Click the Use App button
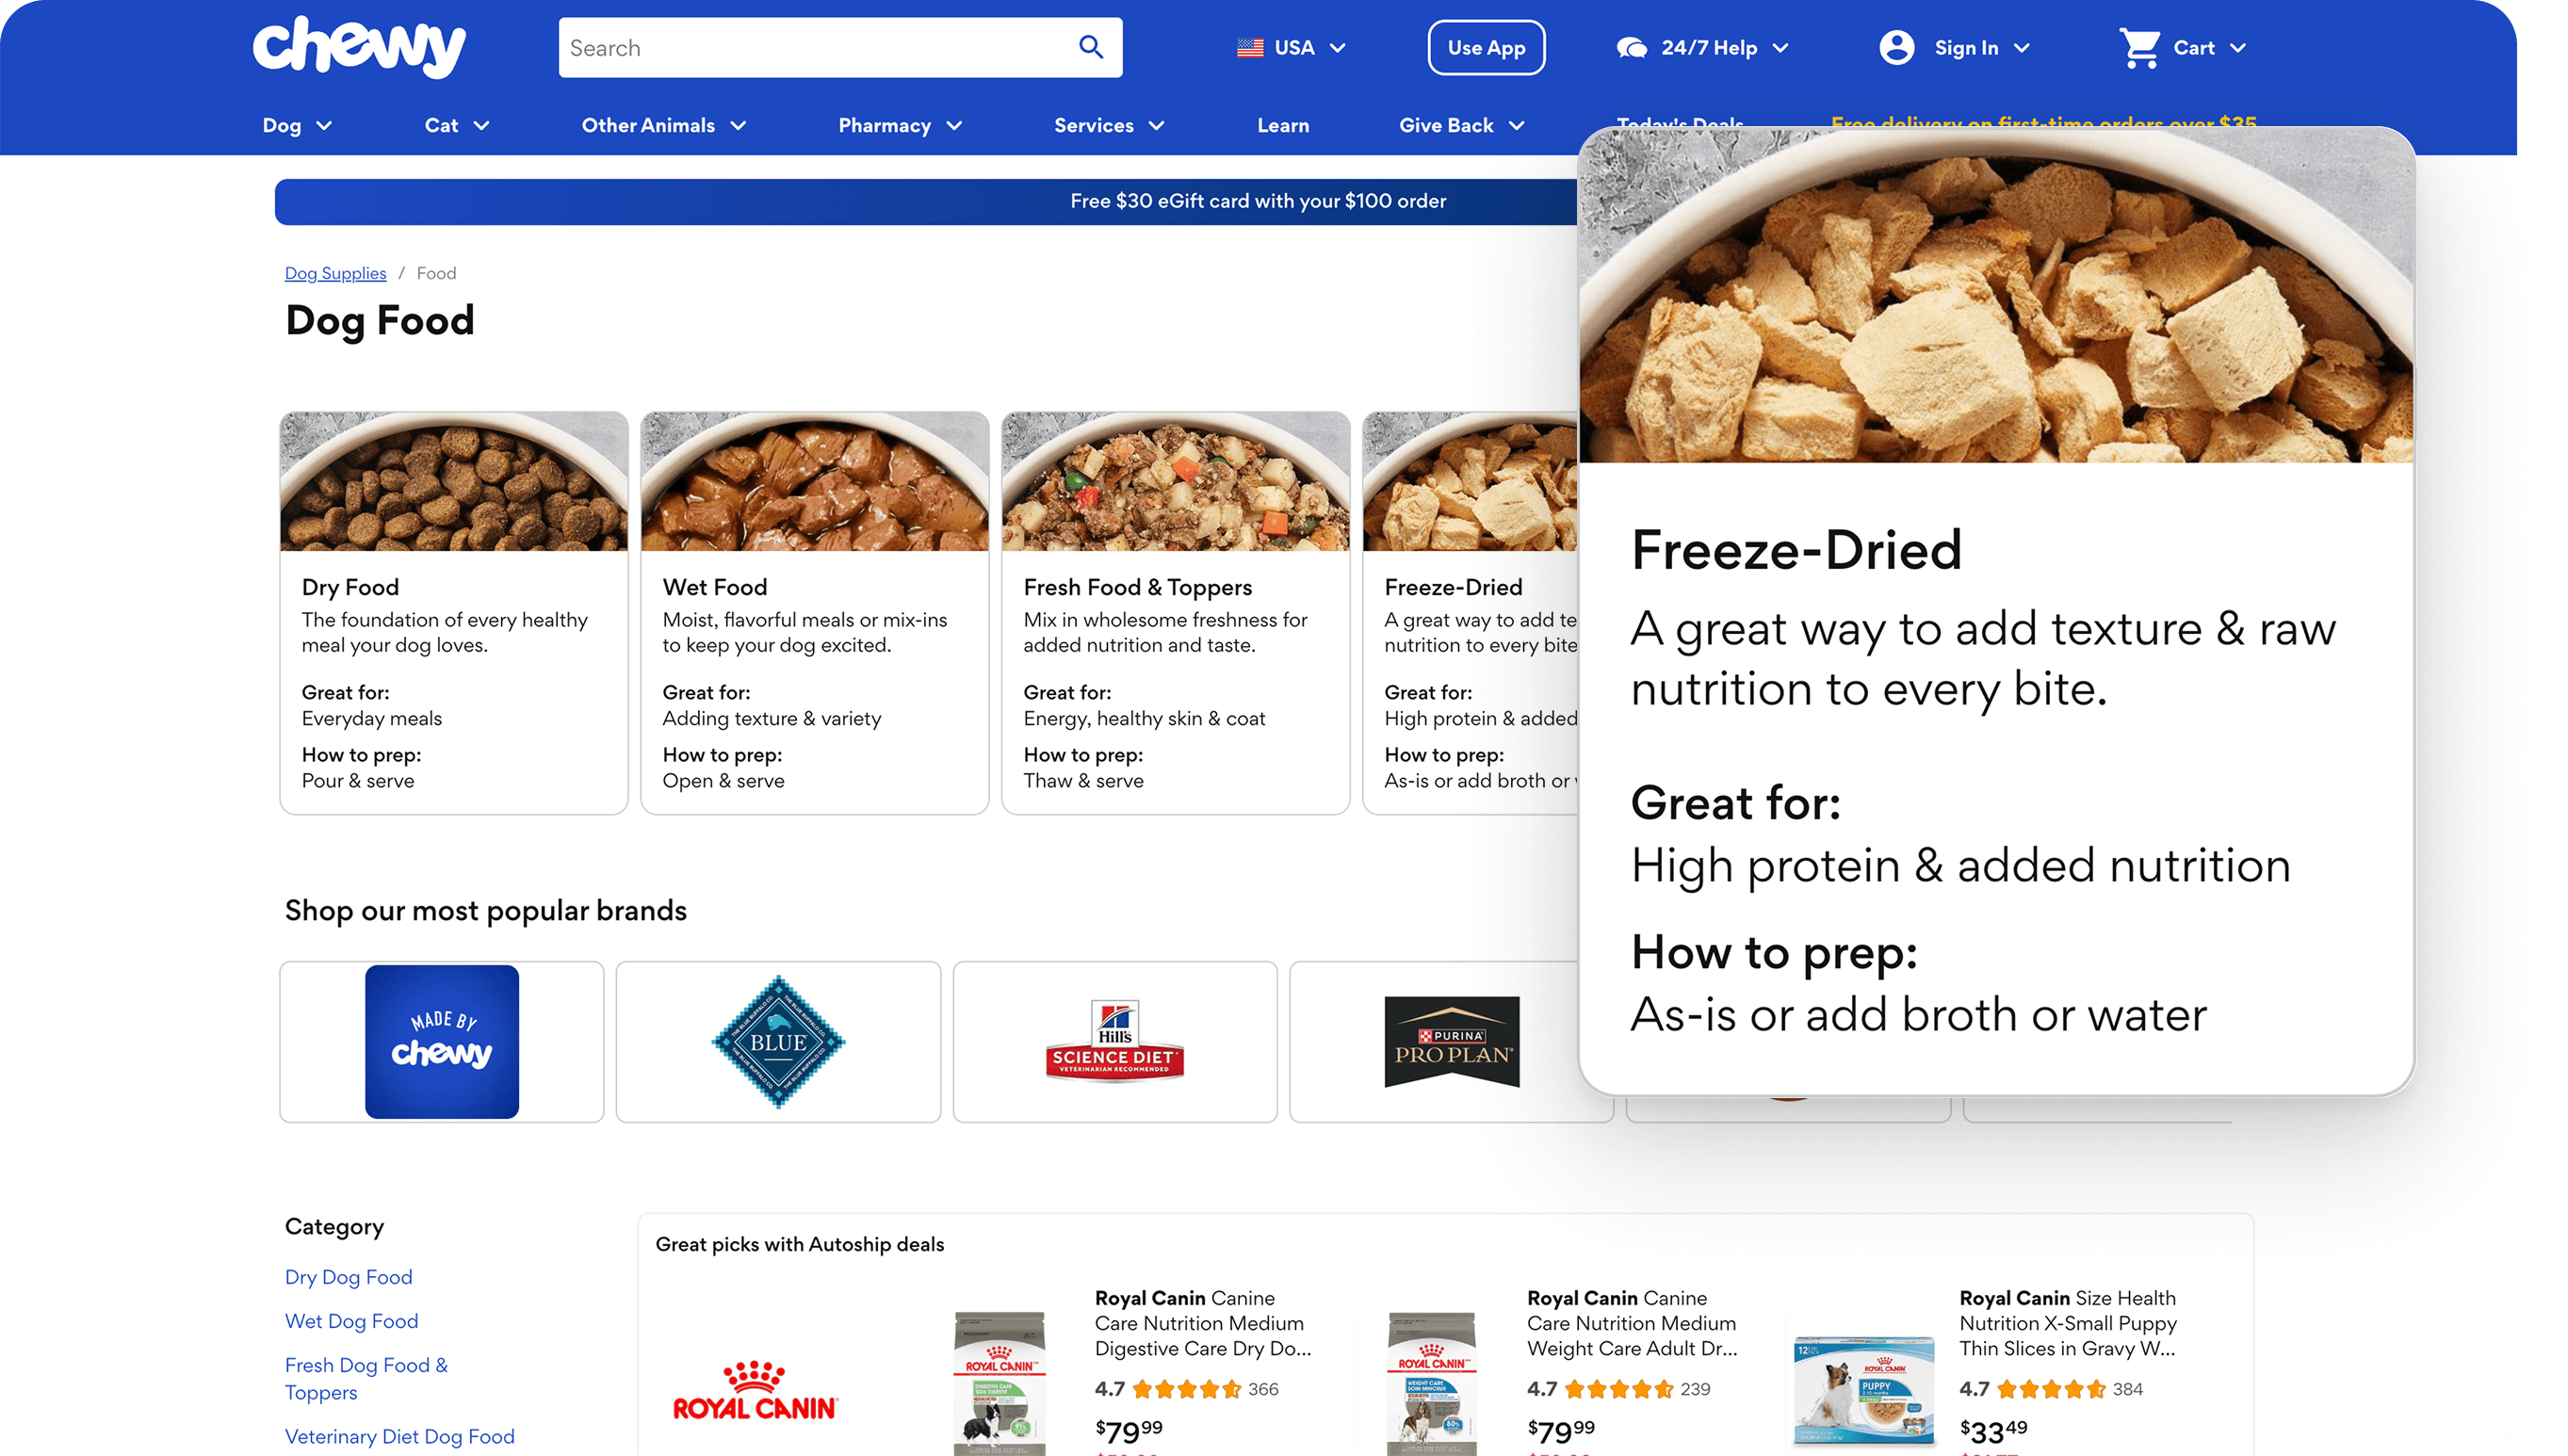This screenshot has height=1456, width=2568. (1486, 47)
